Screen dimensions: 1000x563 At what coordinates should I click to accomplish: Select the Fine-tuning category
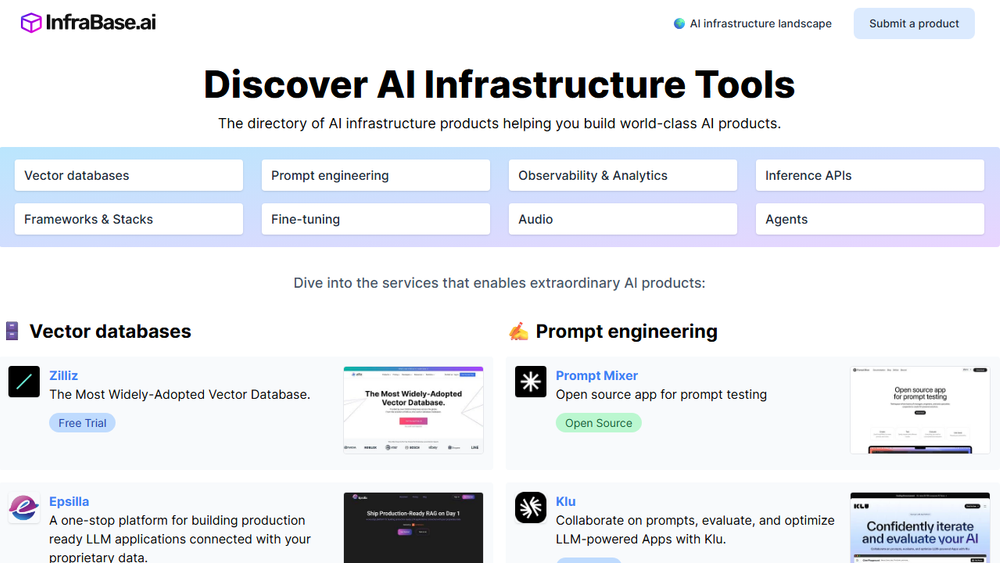pyautogui.click(x=376, y=219)
